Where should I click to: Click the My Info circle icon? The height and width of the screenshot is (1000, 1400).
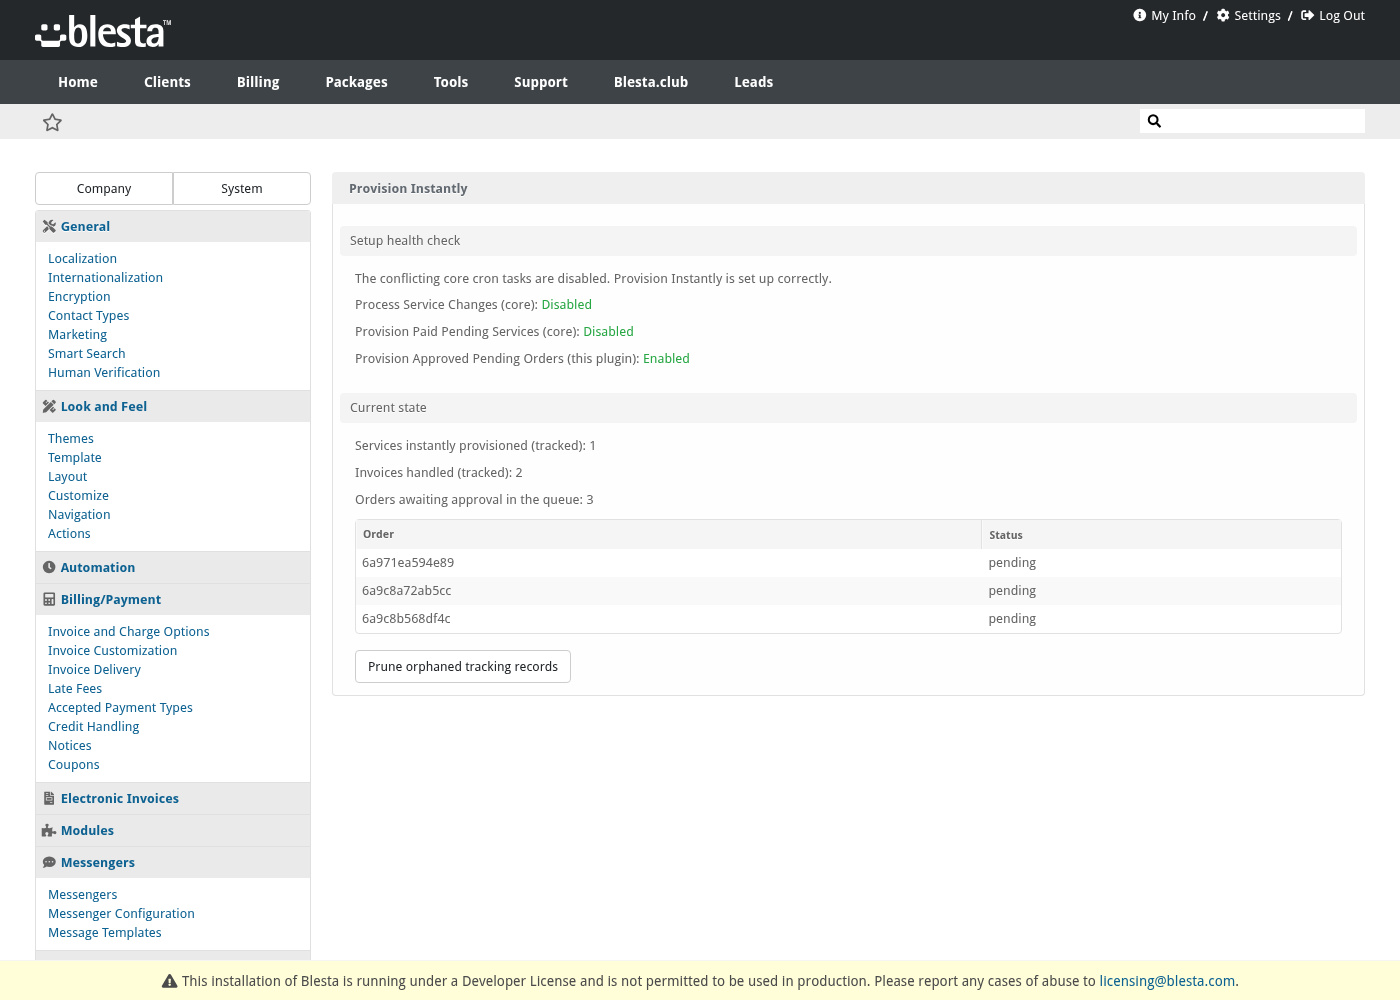(x=1139, y=15)
